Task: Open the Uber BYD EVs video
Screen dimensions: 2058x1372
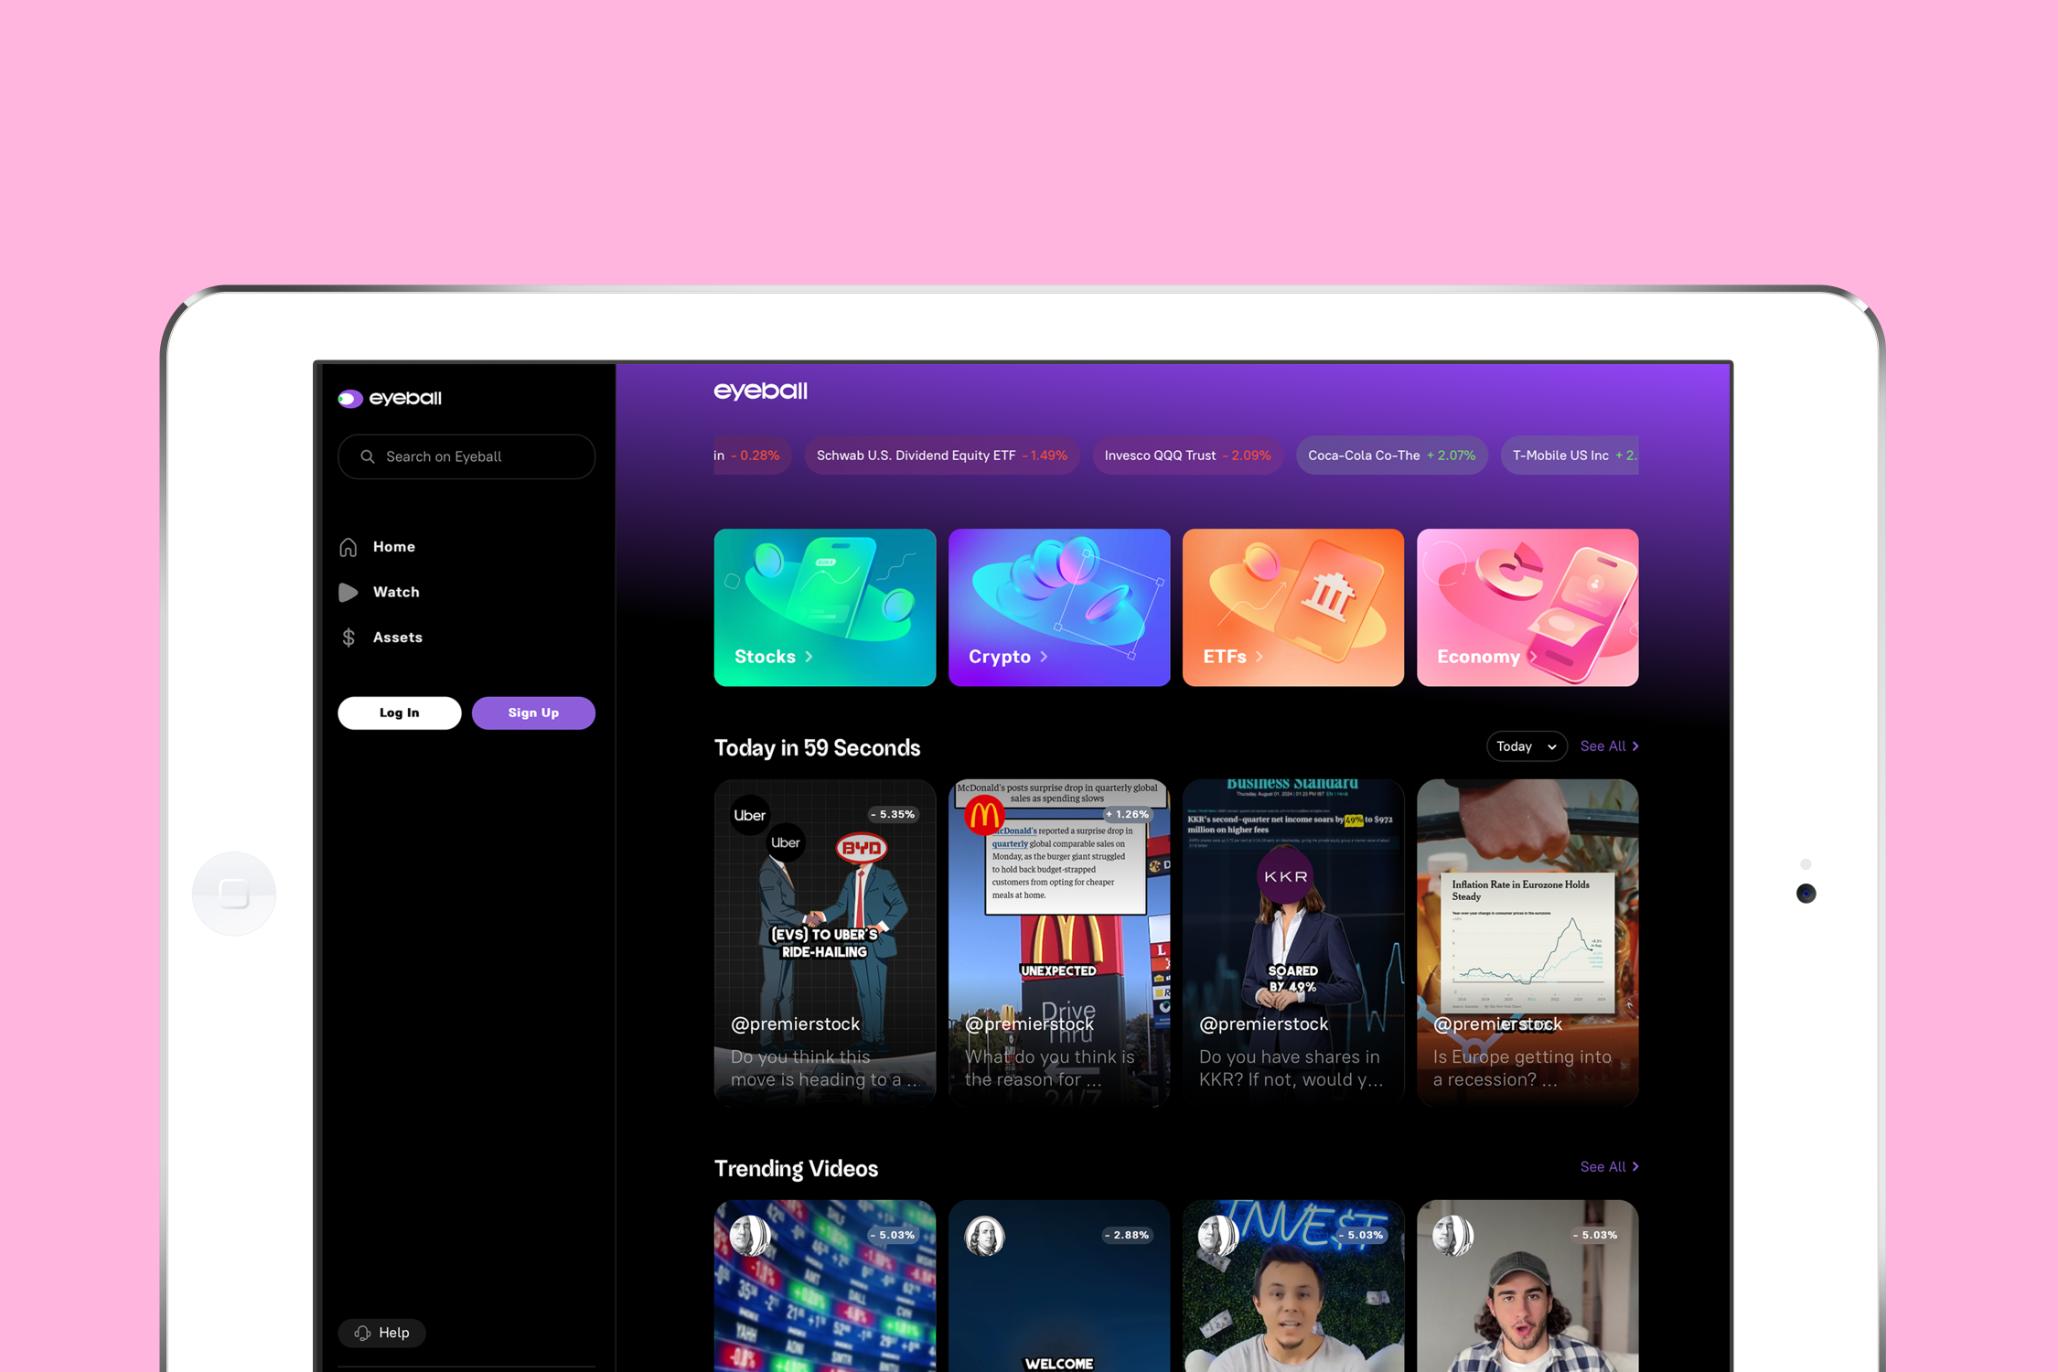Action: point(824,942)
